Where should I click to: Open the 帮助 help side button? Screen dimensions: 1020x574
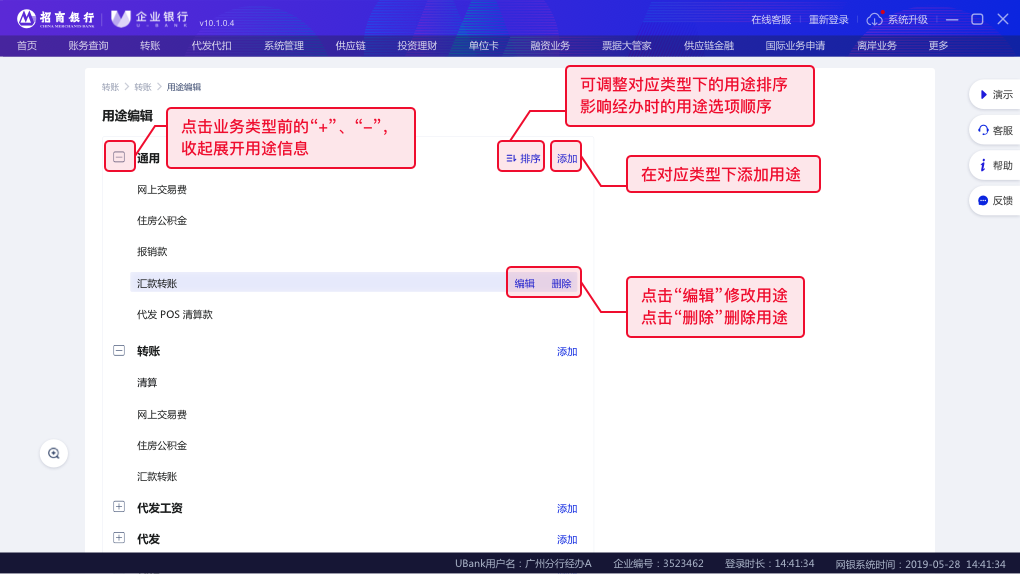994,165
